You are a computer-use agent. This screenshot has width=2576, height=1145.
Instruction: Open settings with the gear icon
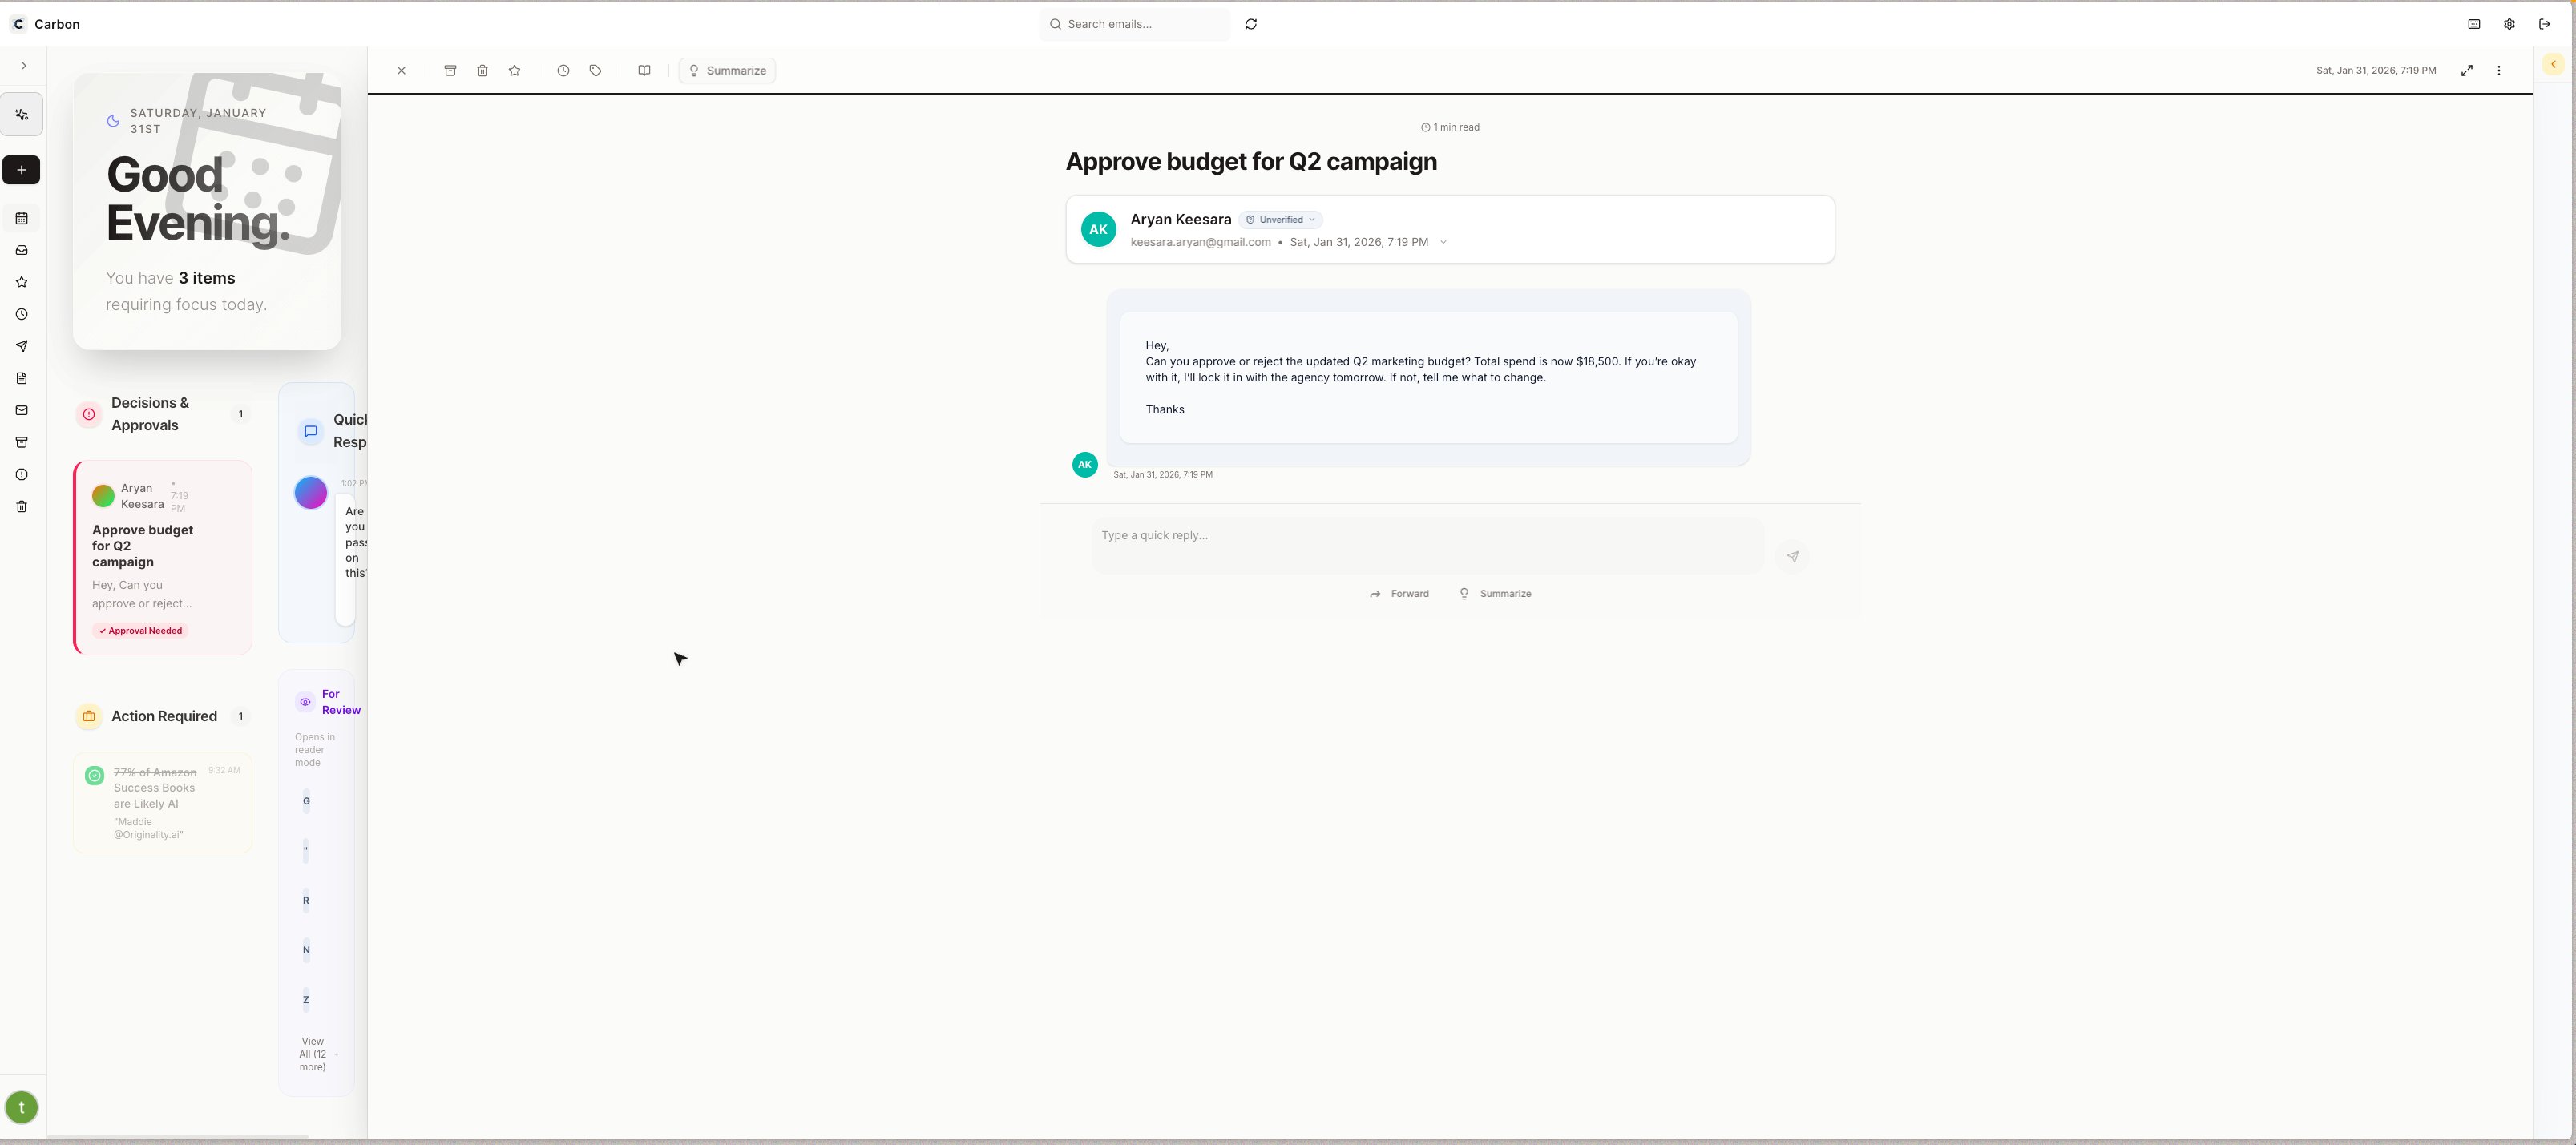tap(2509, 23)
